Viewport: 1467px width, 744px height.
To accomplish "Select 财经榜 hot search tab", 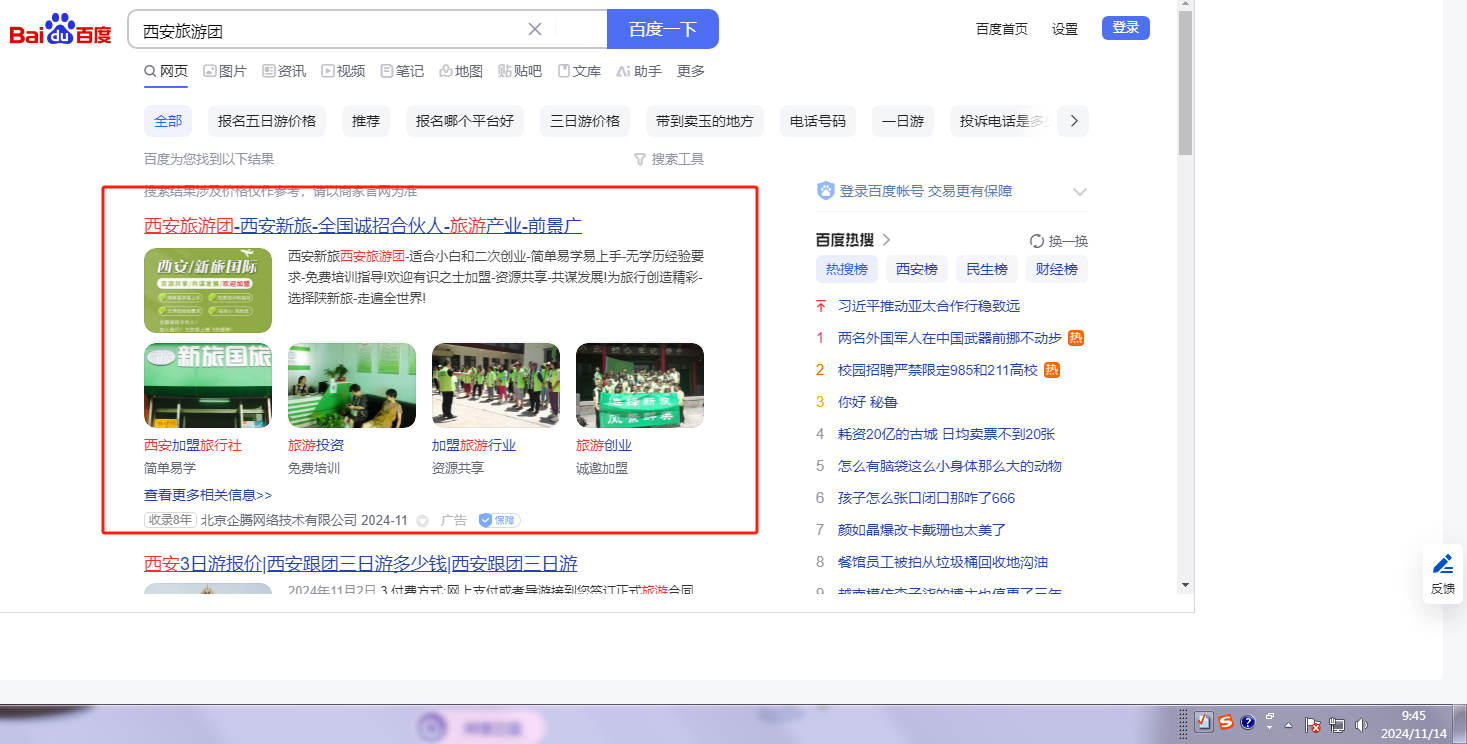I will (1056, 269).
